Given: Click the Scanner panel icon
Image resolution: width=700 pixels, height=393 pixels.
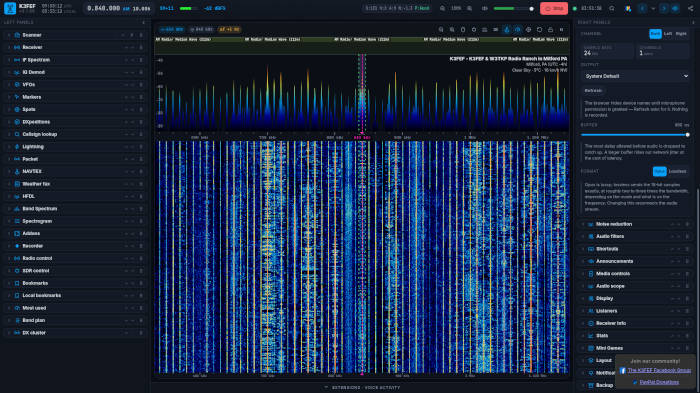Looking at the screenshot, I should click(x=17, y=35).
